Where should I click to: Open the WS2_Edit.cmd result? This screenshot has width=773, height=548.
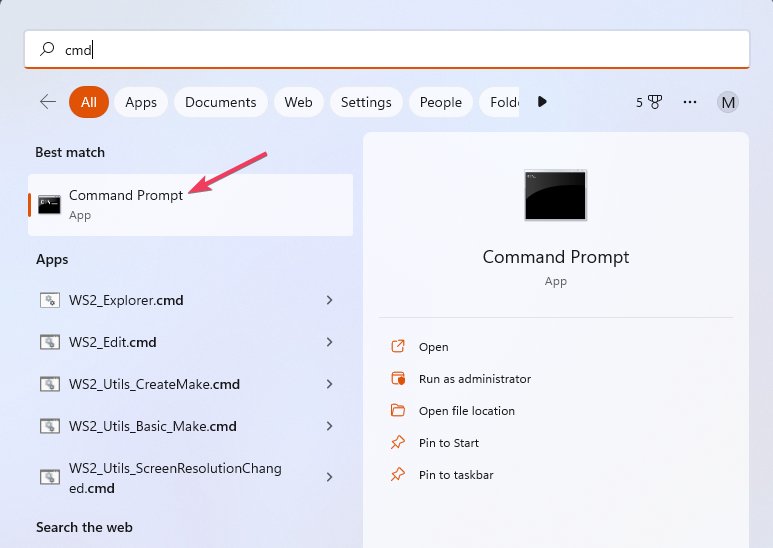click(x=191, y=342)
